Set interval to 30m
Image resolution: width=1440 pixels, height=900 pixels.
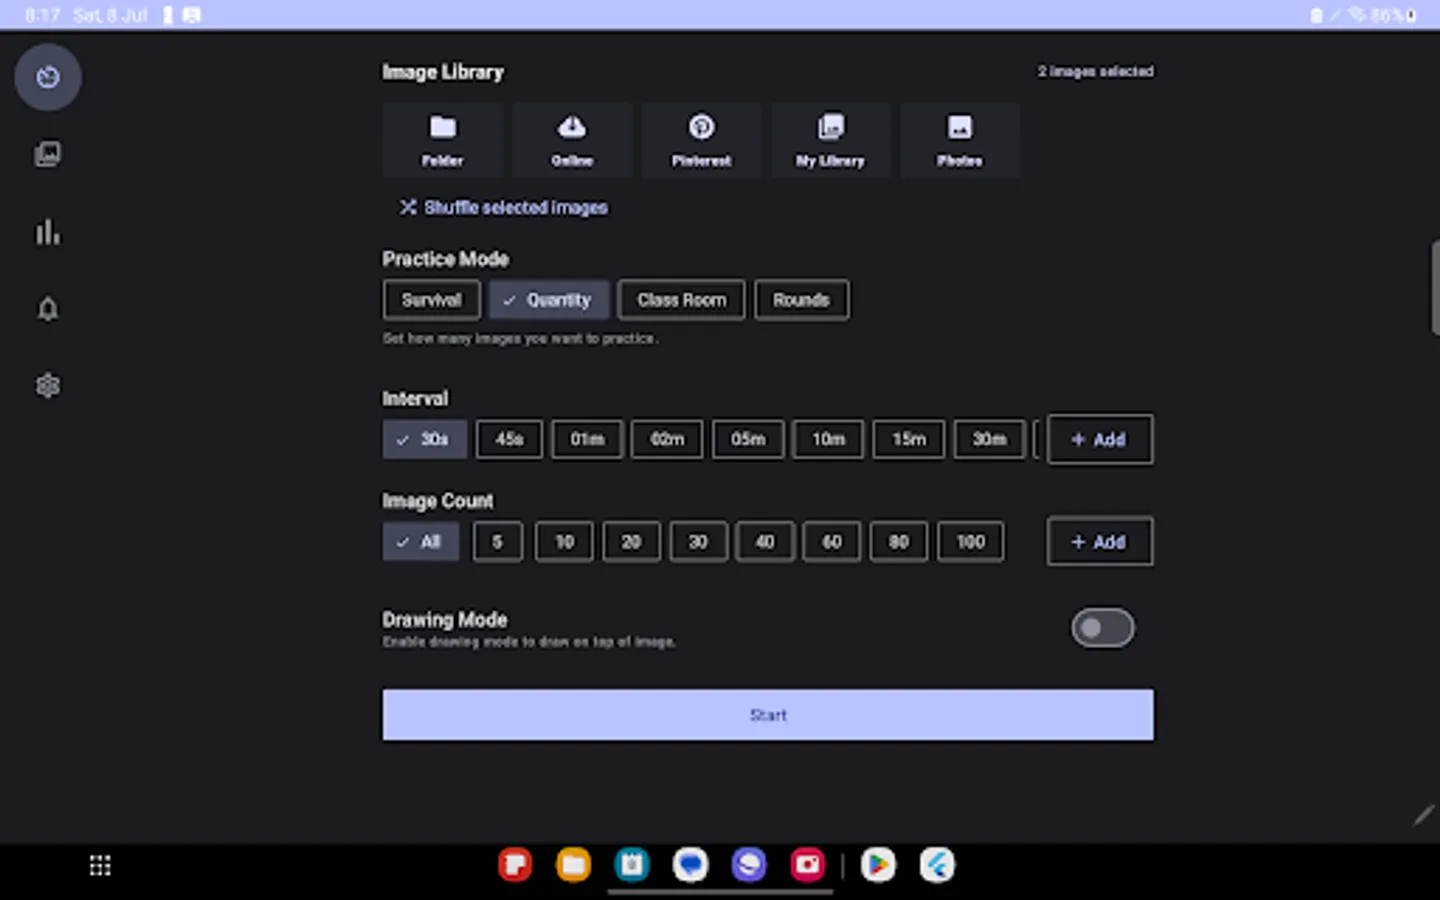point(989,439)
